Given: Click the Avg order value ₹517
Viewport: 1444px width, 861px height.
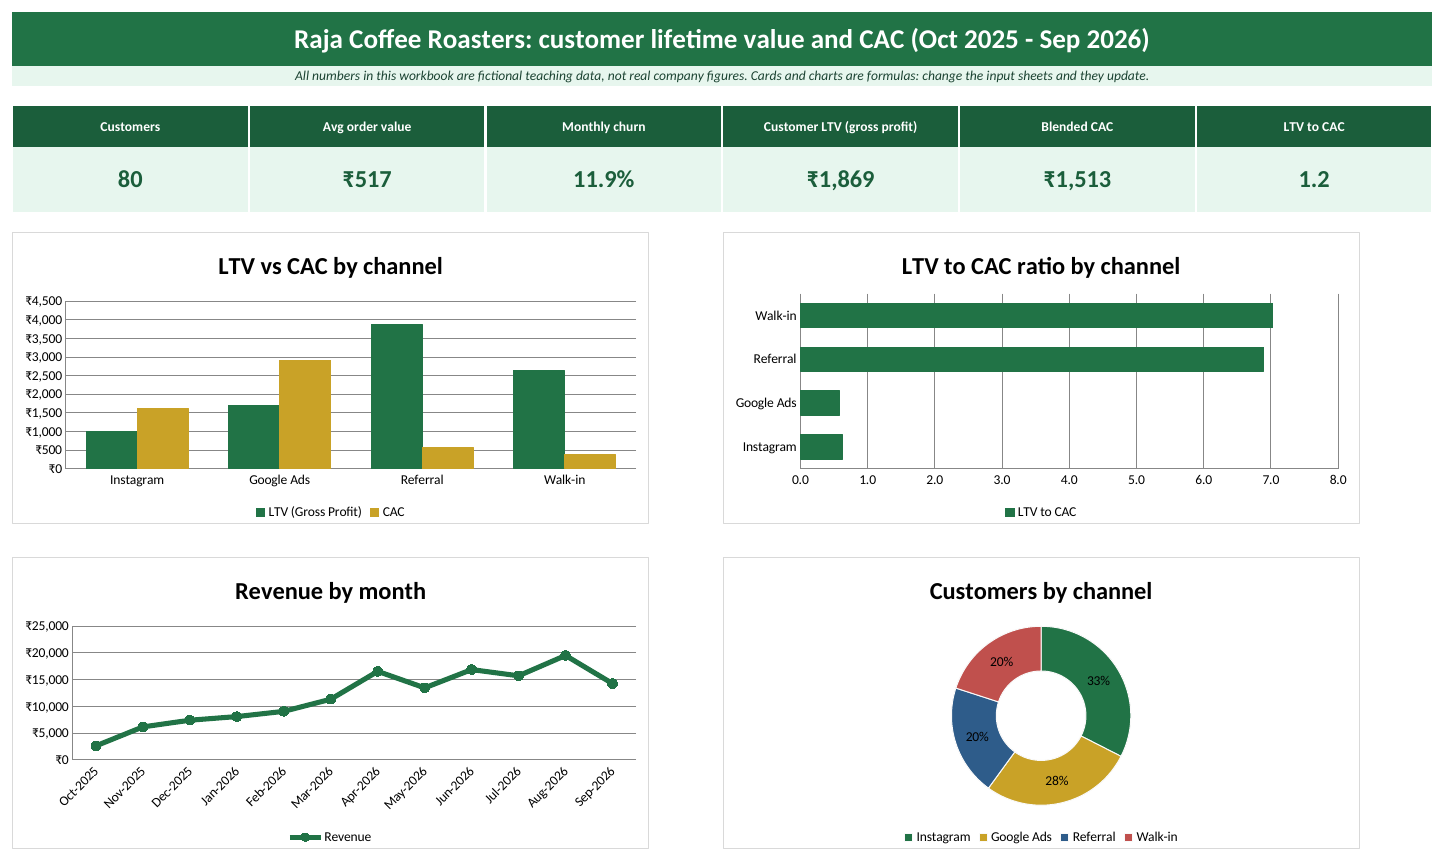Looking at the screenshot, I should point(367,179).
